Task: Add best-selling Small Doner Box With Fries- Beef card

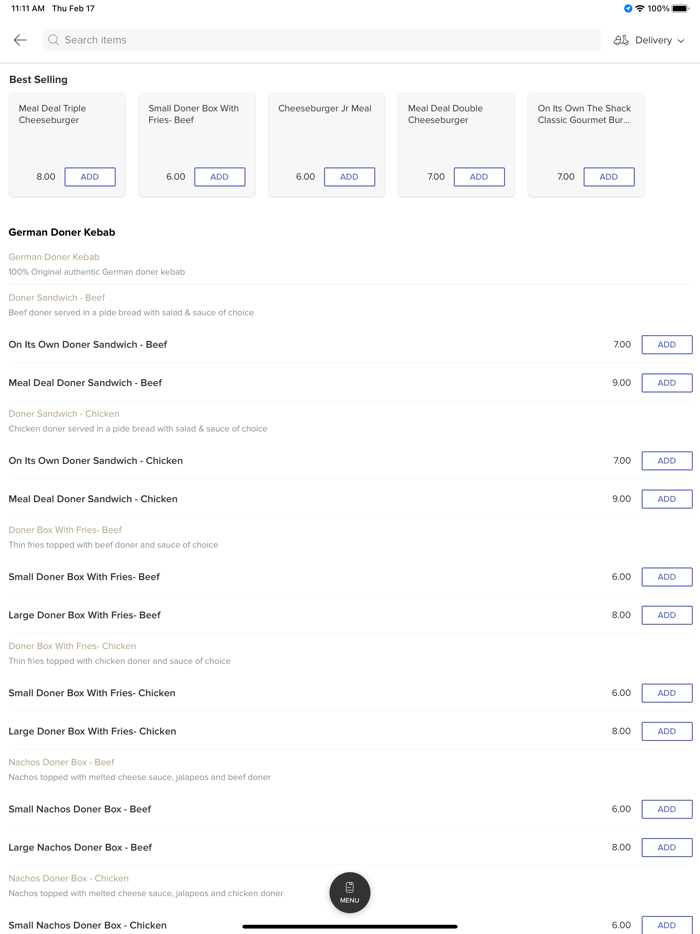Action: point(220,177)
